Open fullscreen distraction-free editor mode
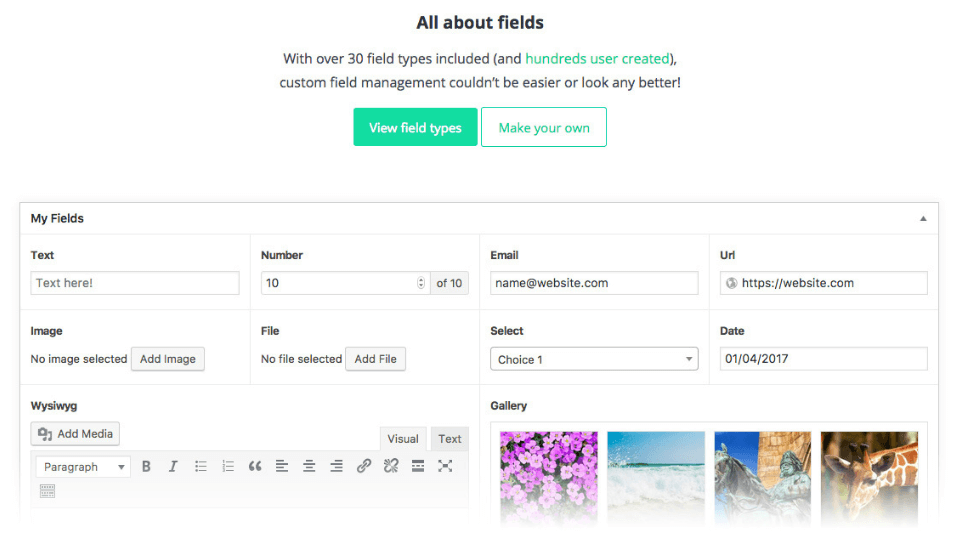The image size is (960, 540). [x=445, y=467]
